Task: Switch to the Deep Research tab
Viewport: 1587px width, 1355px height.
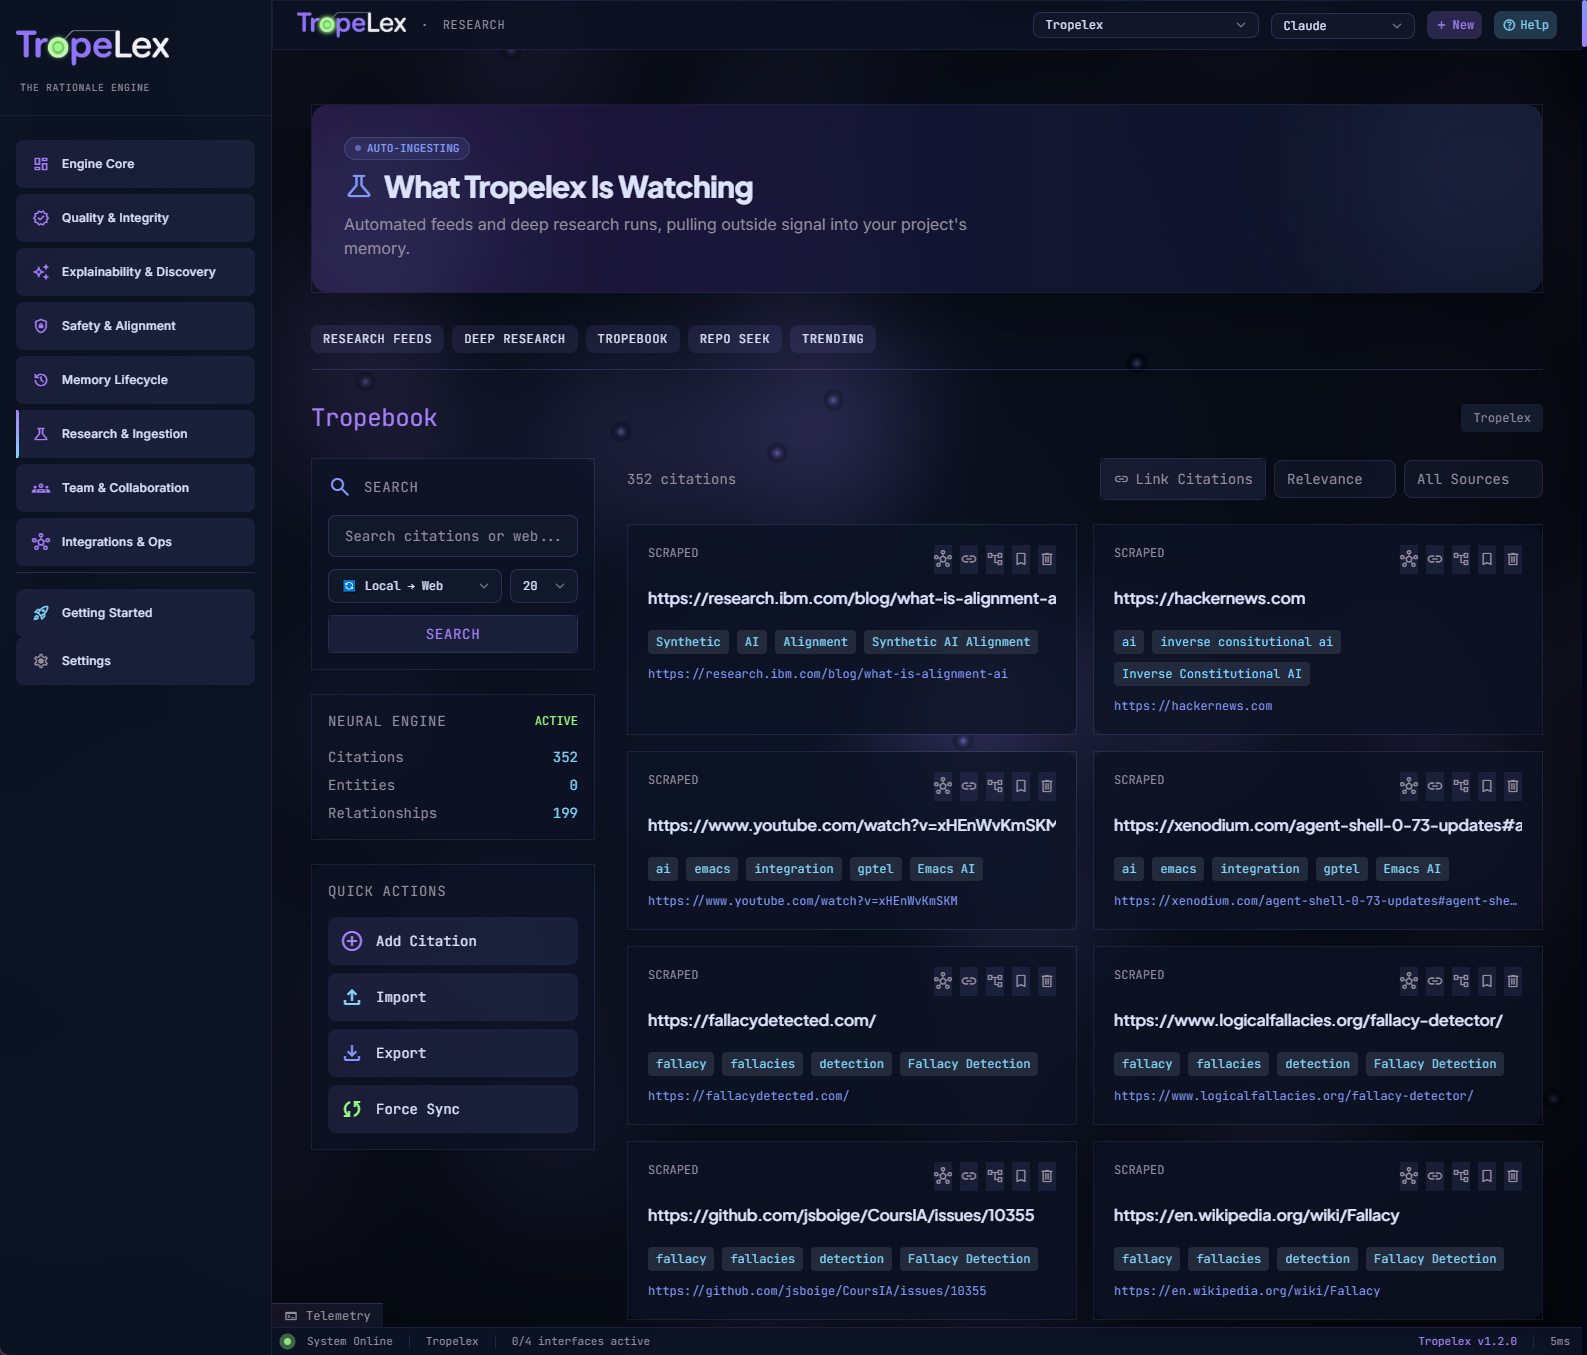Action: click(x=514, y=339)
